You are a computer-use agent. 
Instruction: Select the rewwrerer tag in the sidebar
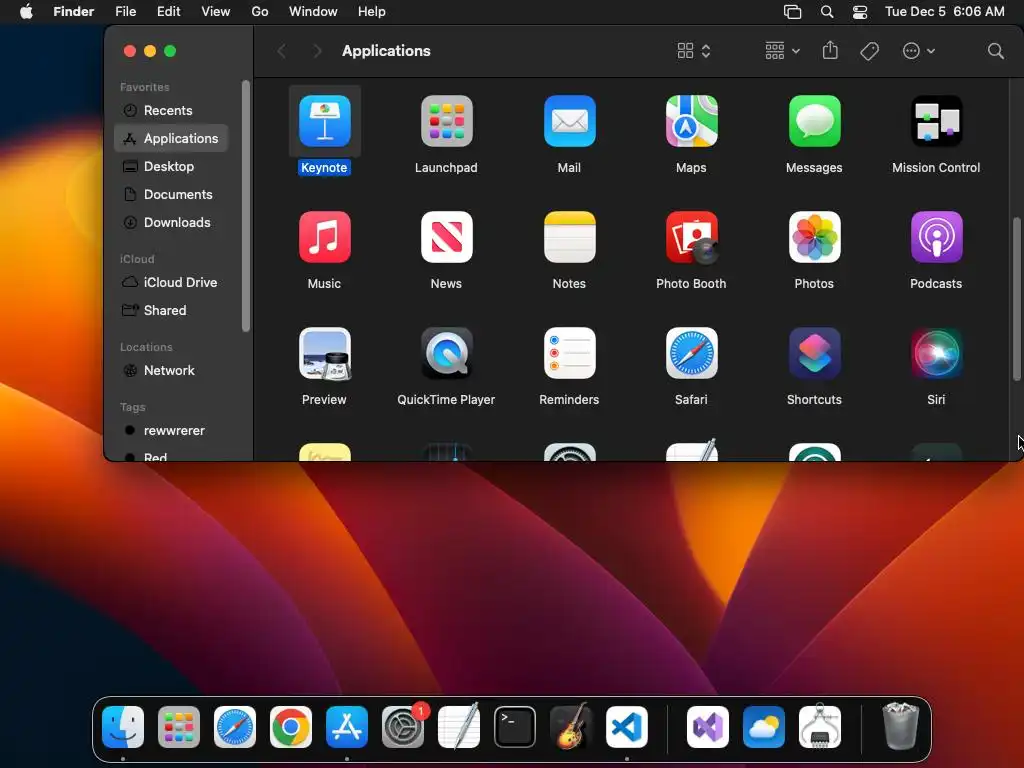[x=171, y=431]
